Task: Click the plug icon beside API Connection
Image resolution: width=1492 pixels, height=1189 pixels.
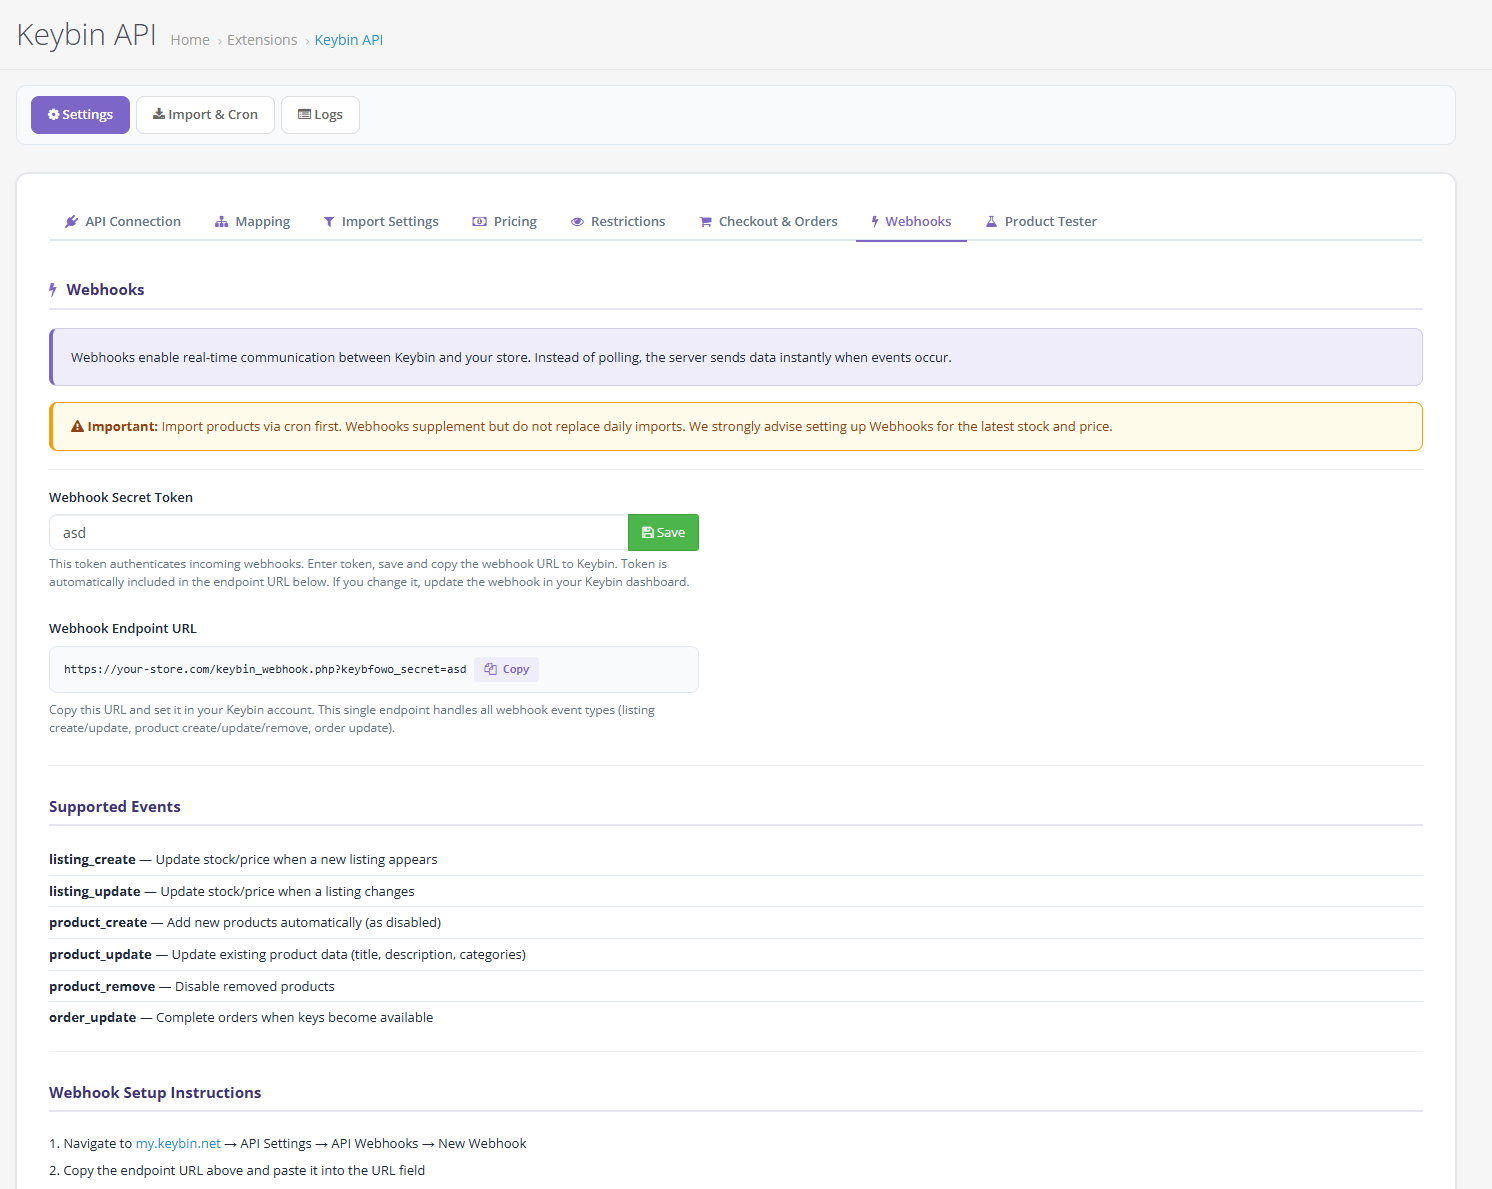Action: pyautogui.click(x=71, y=222)
